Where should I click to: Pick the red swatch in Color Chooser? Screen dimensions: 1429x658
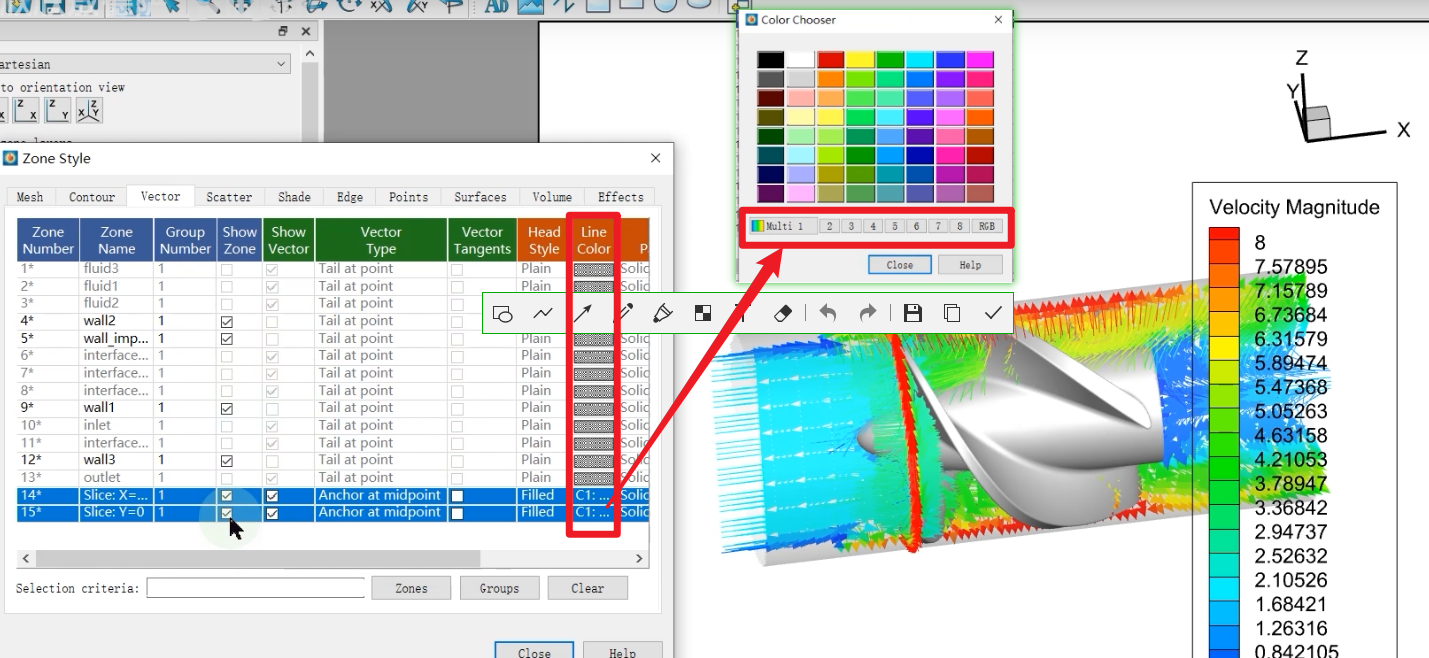pyautogui.click(x=830, y=60)
